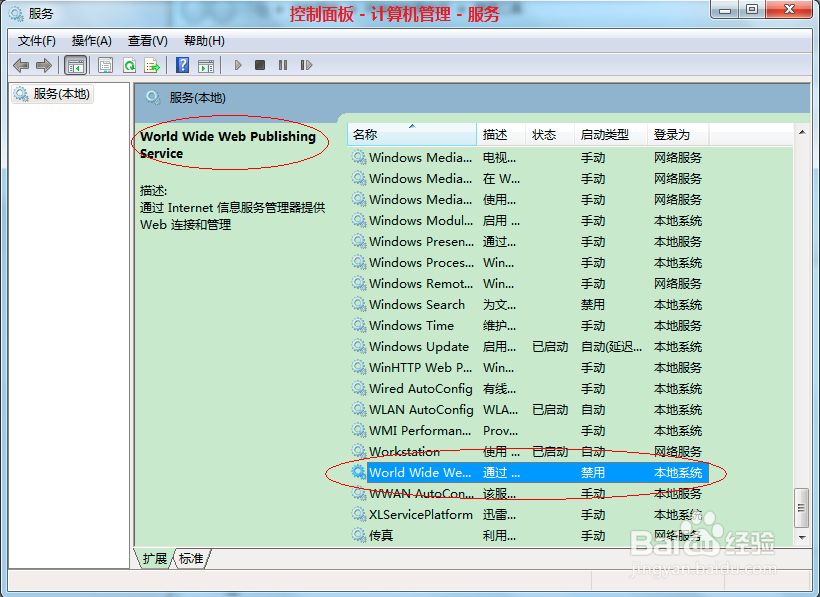Switch to the 扩展 tab
Viewport: 820px width, 597px height.
[154, 559]
